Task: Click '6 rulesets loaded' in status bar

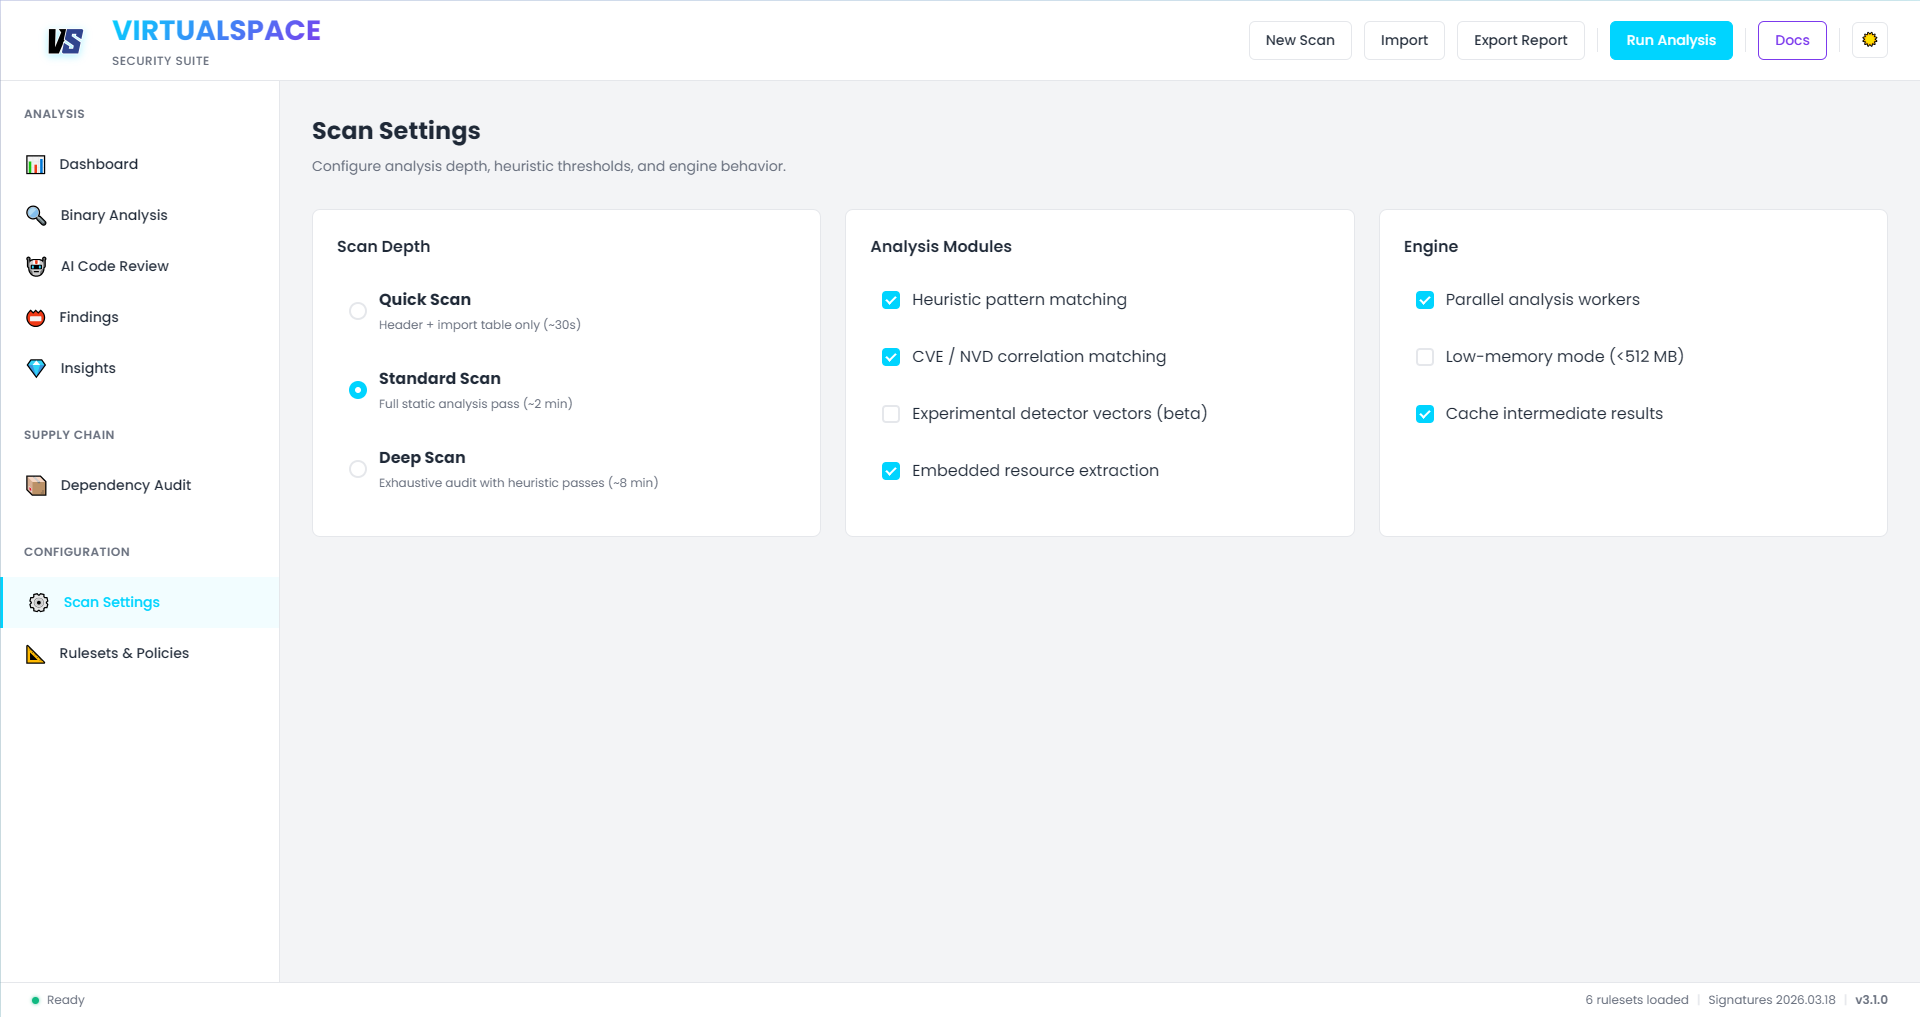Action: (x=1637, y=1000)
